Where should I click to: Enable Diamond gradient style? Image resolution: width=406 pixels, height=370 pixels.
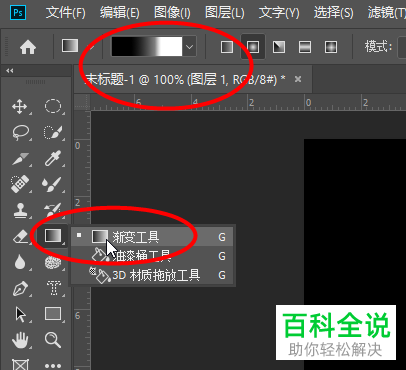point(331,47)
